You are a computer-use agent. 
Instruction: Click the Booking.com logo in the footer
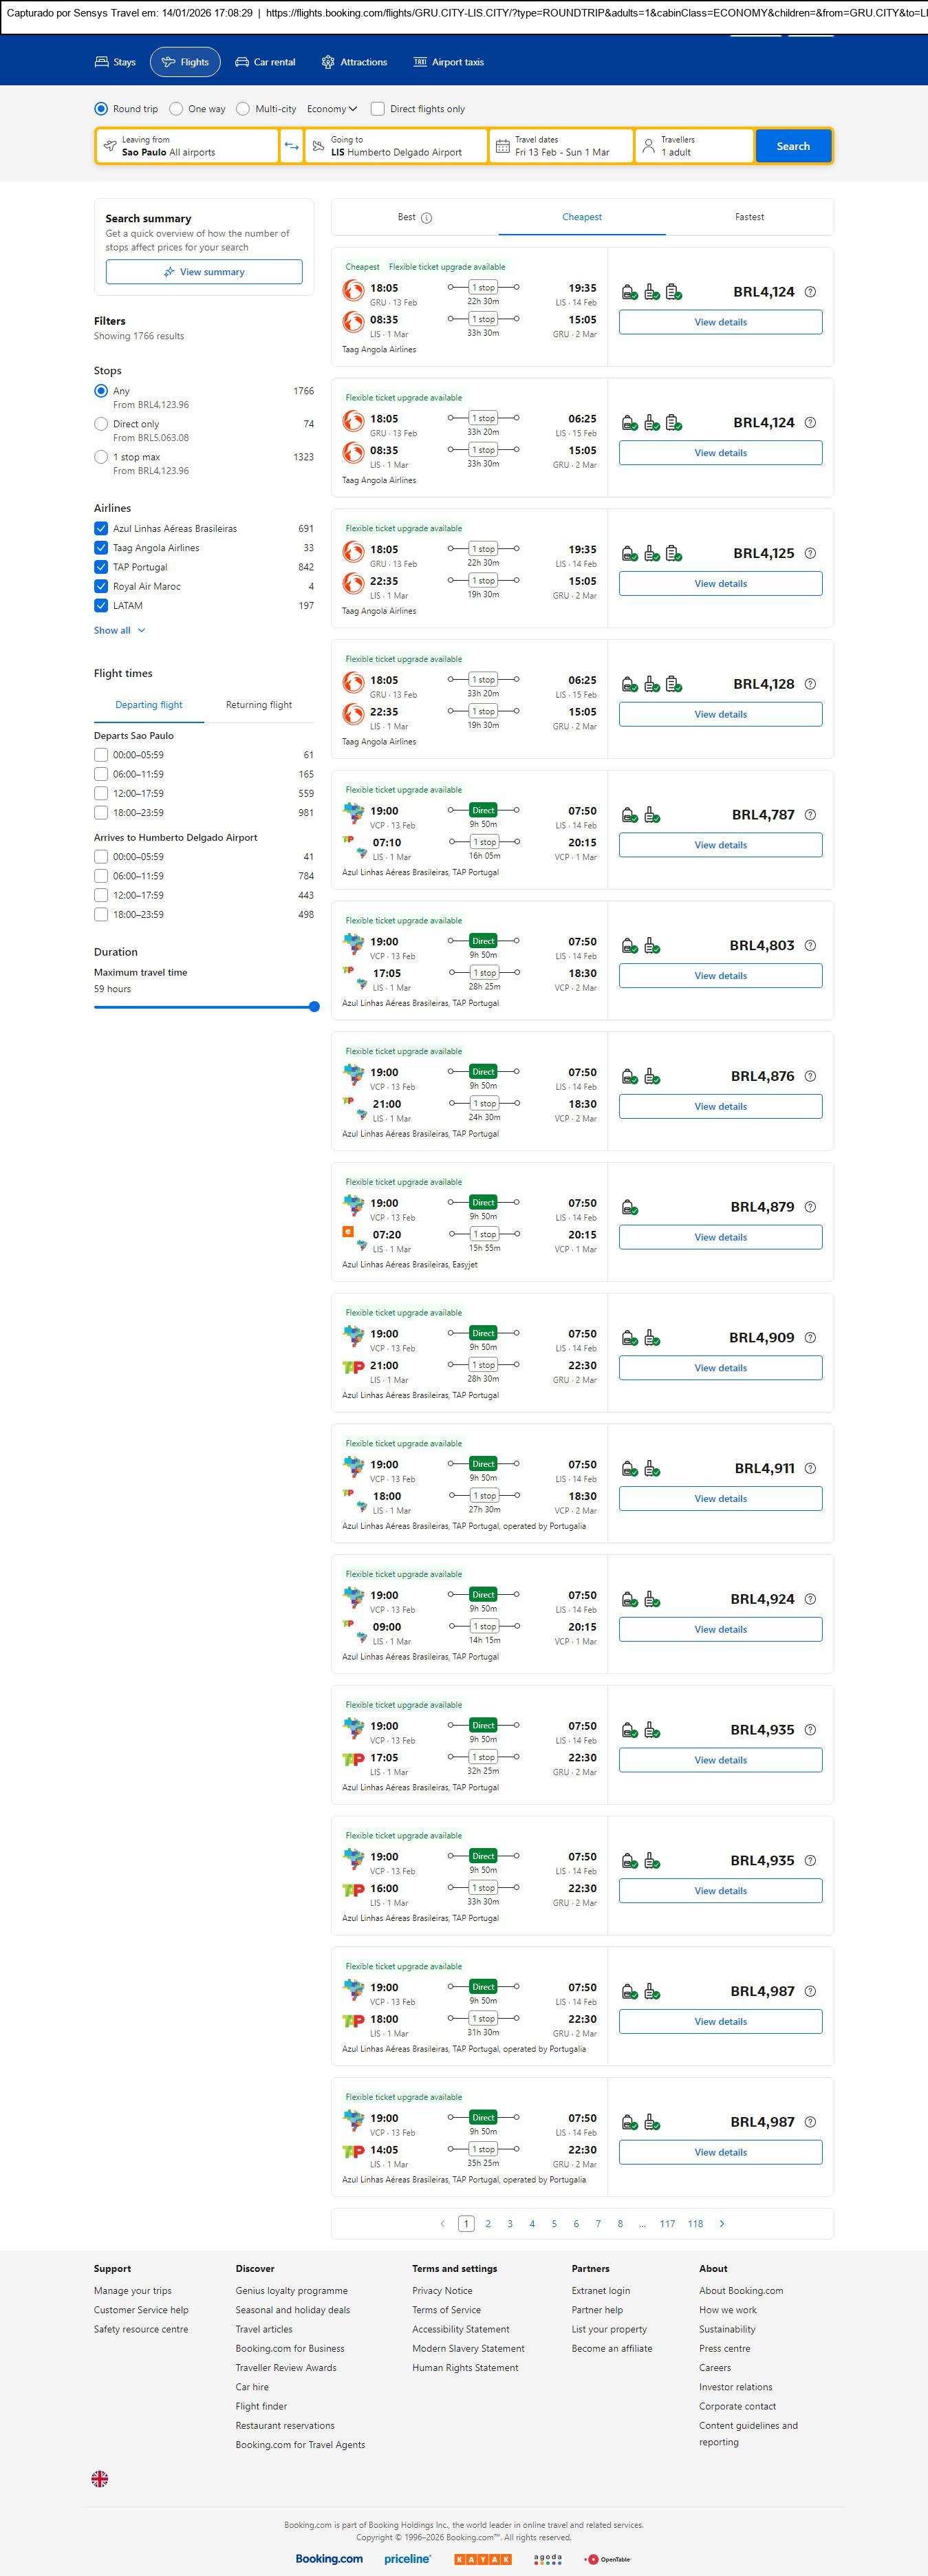pyautogui.click(x=329, y=2558)
